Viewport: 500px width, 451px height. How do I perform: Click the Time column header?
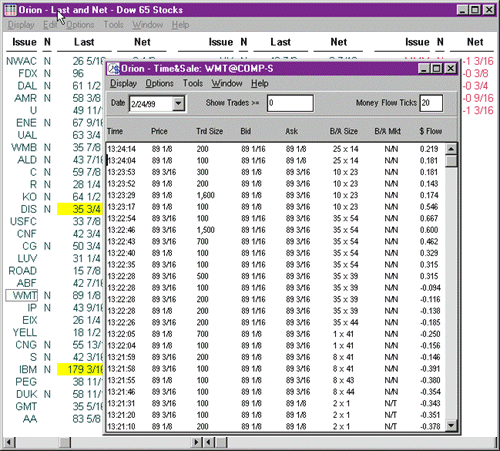pyautogui.click(x=115, y=131)
